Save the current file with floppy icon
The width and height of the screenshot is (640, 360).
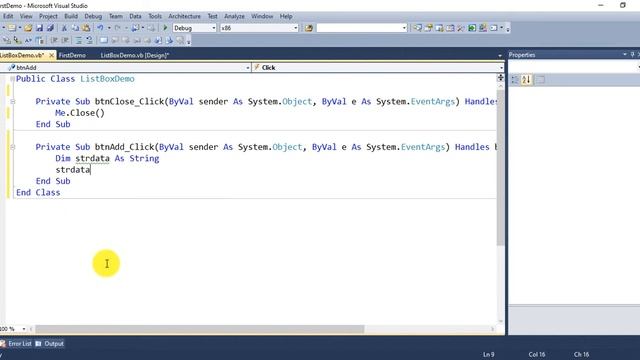pyautogui.click(x=39, y=28)
